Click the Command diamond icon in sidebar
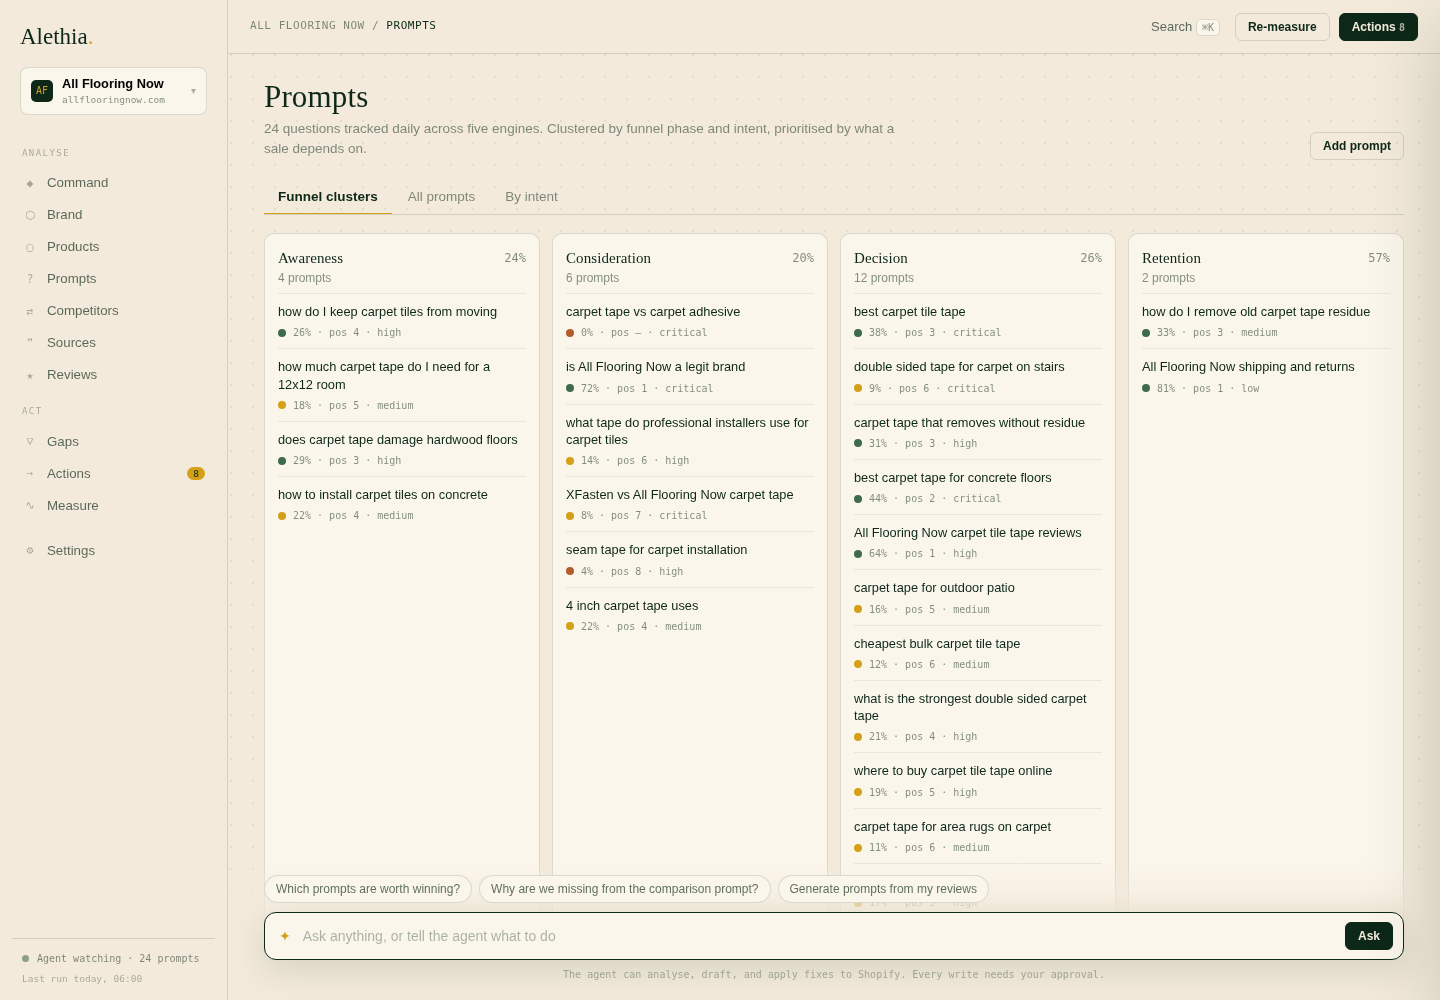The height and width of the screenshot is (1000, 1440). point(30,183)
